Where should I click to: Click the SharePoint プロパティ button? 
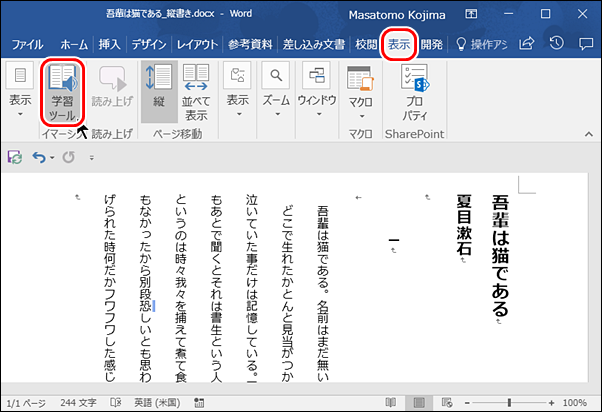(x=415, y=92)
